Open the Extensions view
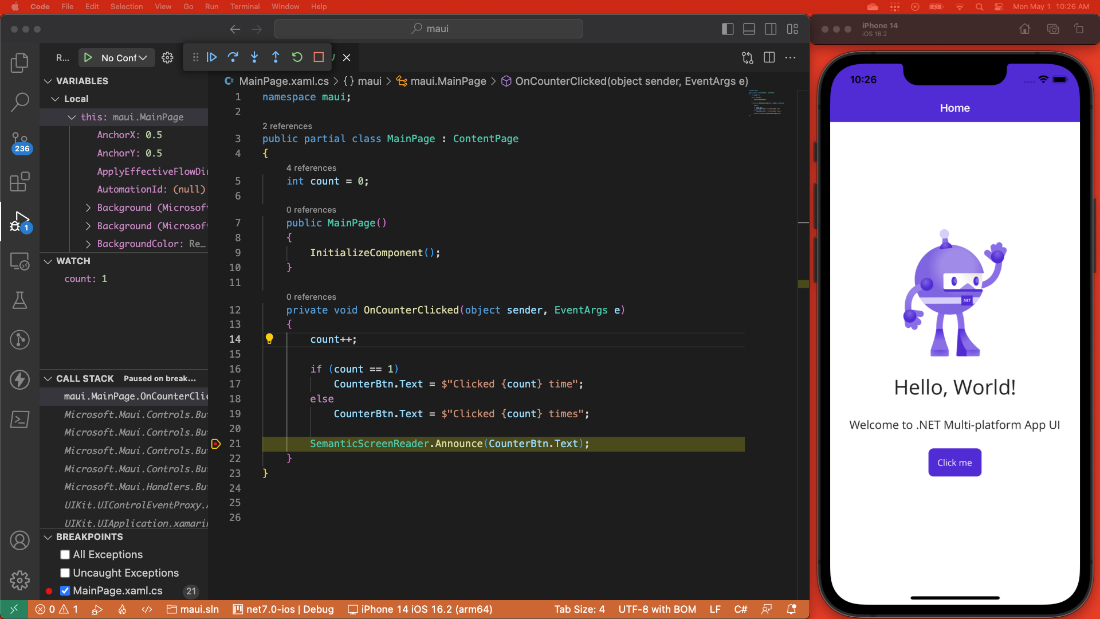Image resolution: width=1100 pixels, height=619 pixels. click(x=20, y=182)
